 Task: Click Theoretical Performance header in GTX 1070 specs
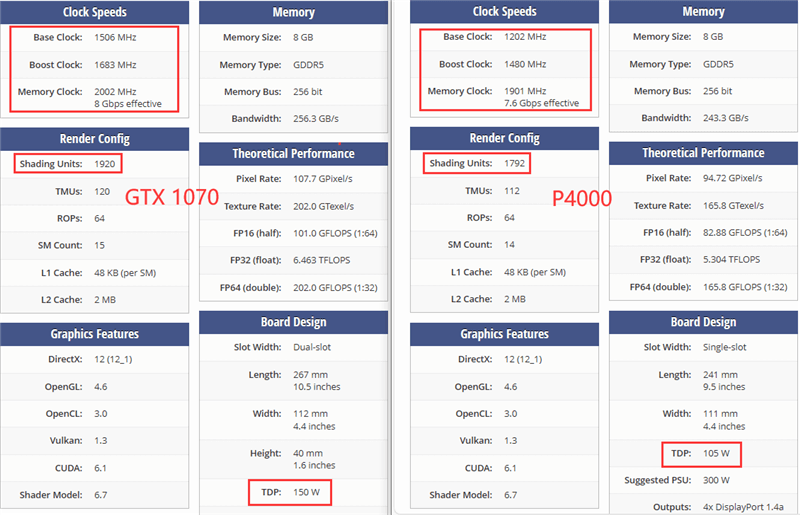(x=293, y=154)
